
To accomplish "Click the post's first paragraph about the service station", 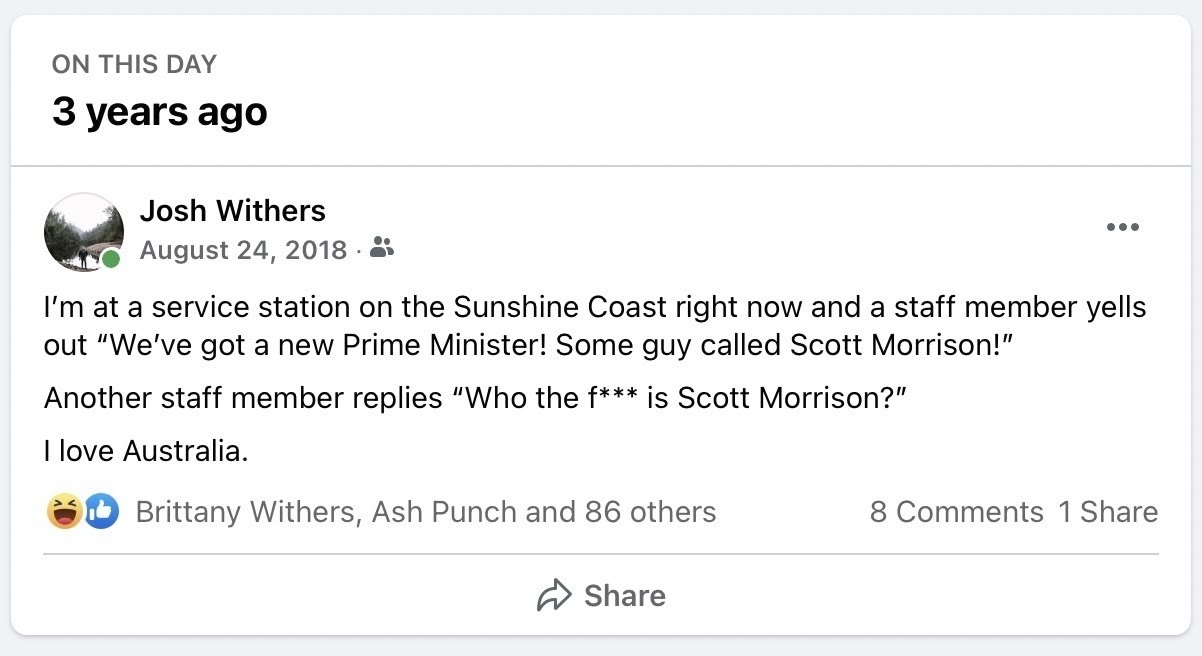I will click(595, 324).
